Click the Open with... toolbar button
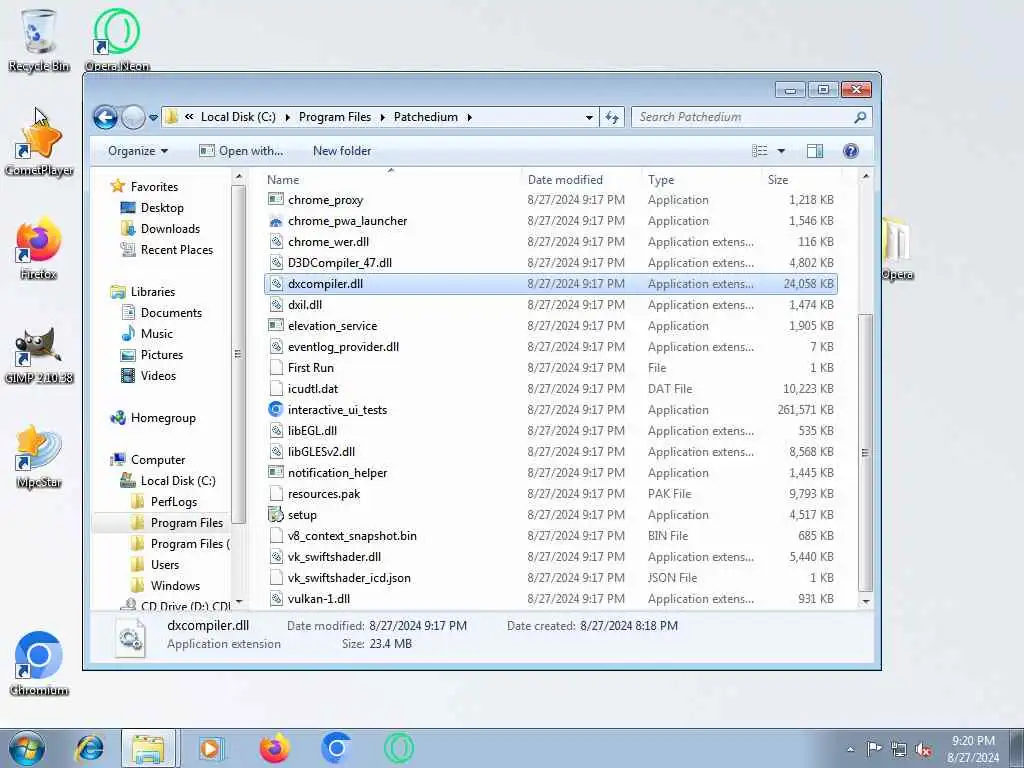This screenshot has width=1024, height=768. click(241, 152)
